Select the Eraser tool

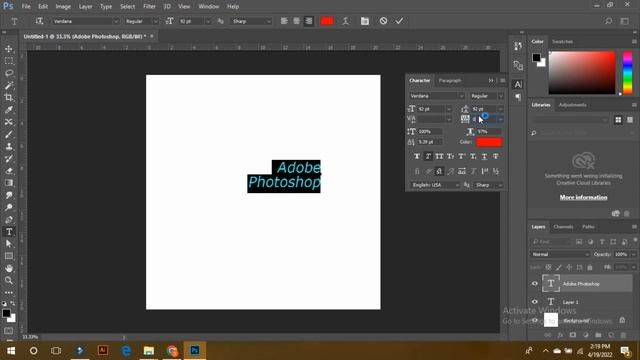(x=9, y=171)
